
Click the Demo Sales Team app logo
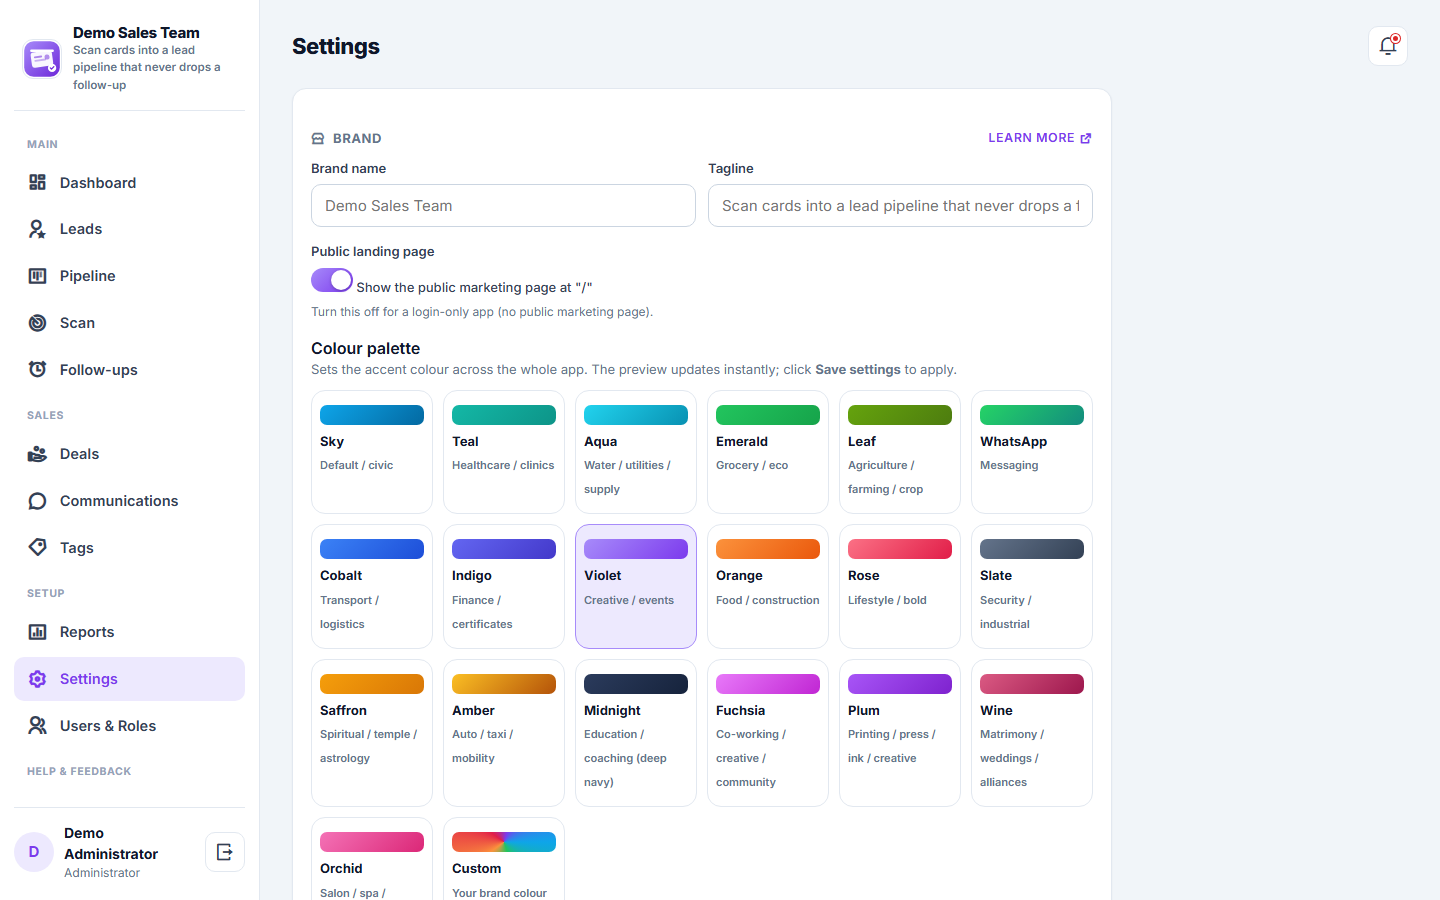pyautogui.click(x=42, y=59)
